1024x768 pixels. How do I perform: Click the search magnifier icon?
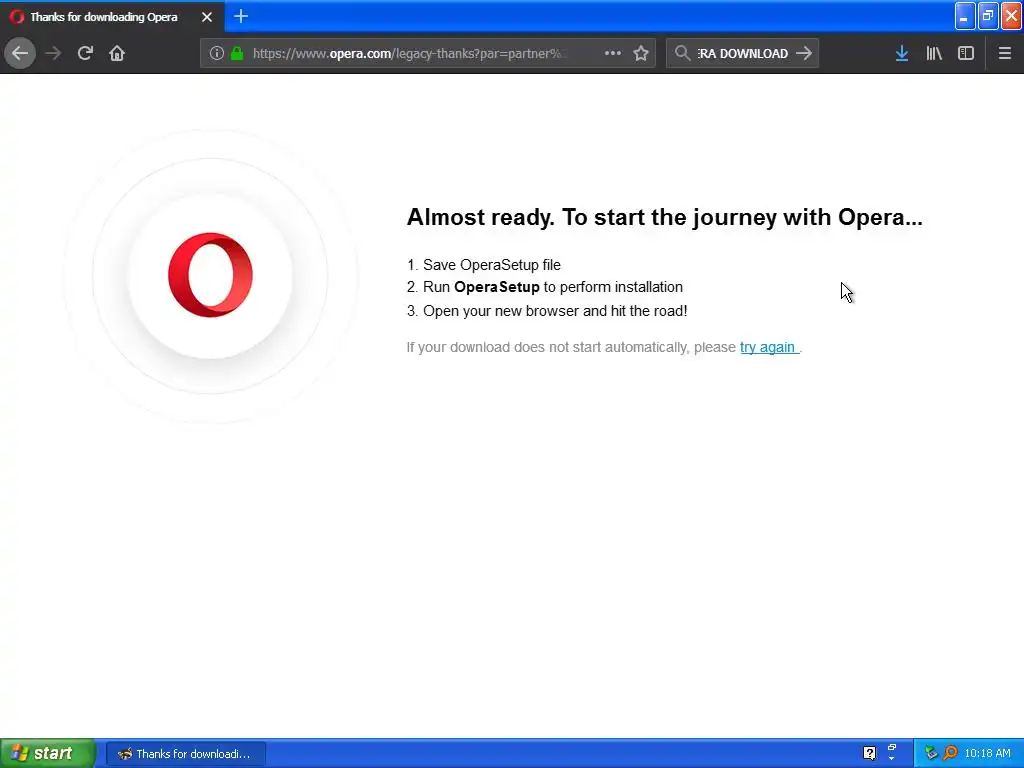pyautogui.click(x=682, y=54)
